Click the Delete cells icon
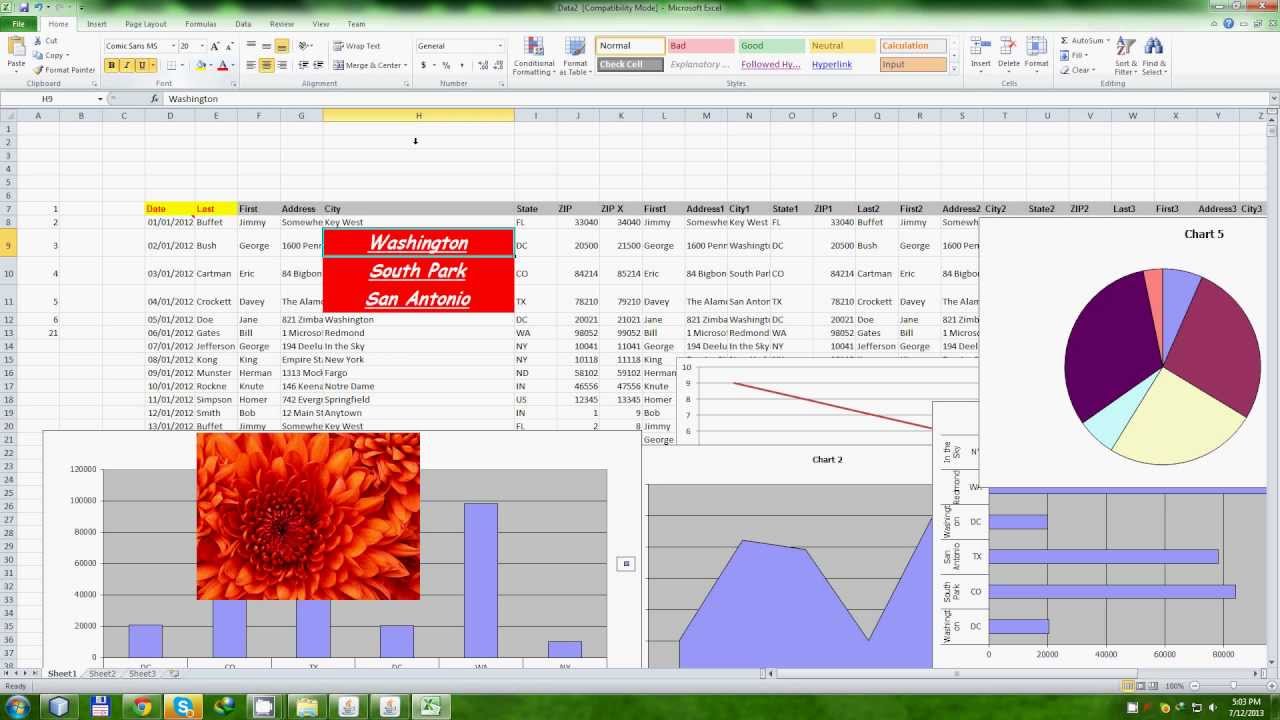The height and width of the screenshot is (720, 1280). [x=1008, y=47]
